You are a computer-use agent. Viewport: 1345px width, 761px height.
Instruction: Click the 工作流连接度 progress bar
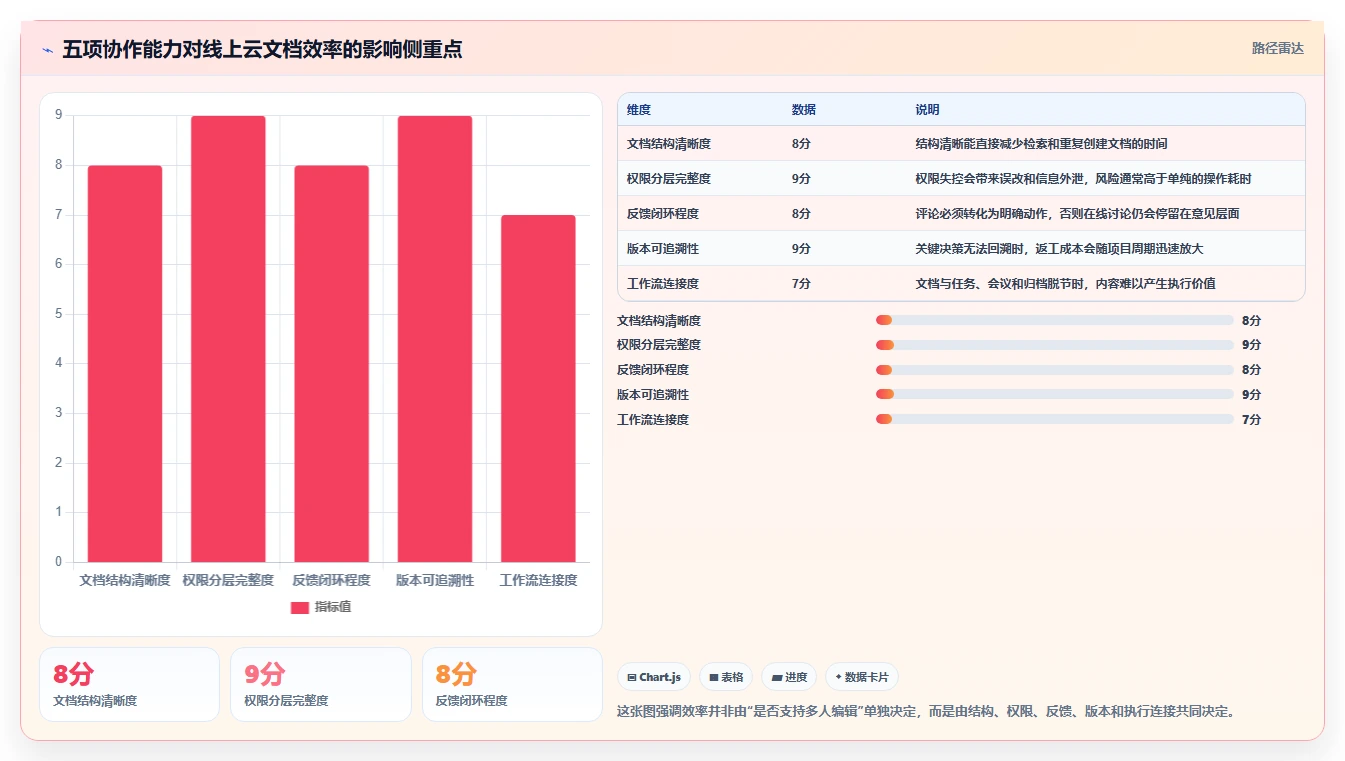point(1054,419)
